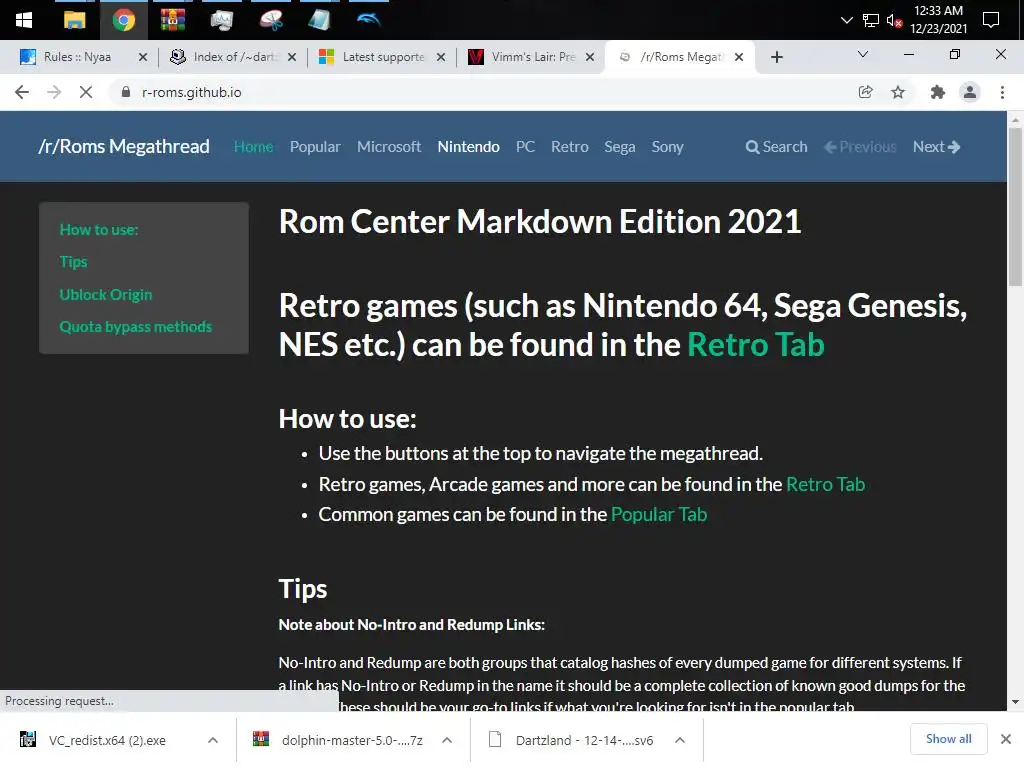Screen dimensions: 1024x768
Task: Open the tab search dropdown
Action: point(863,55)
